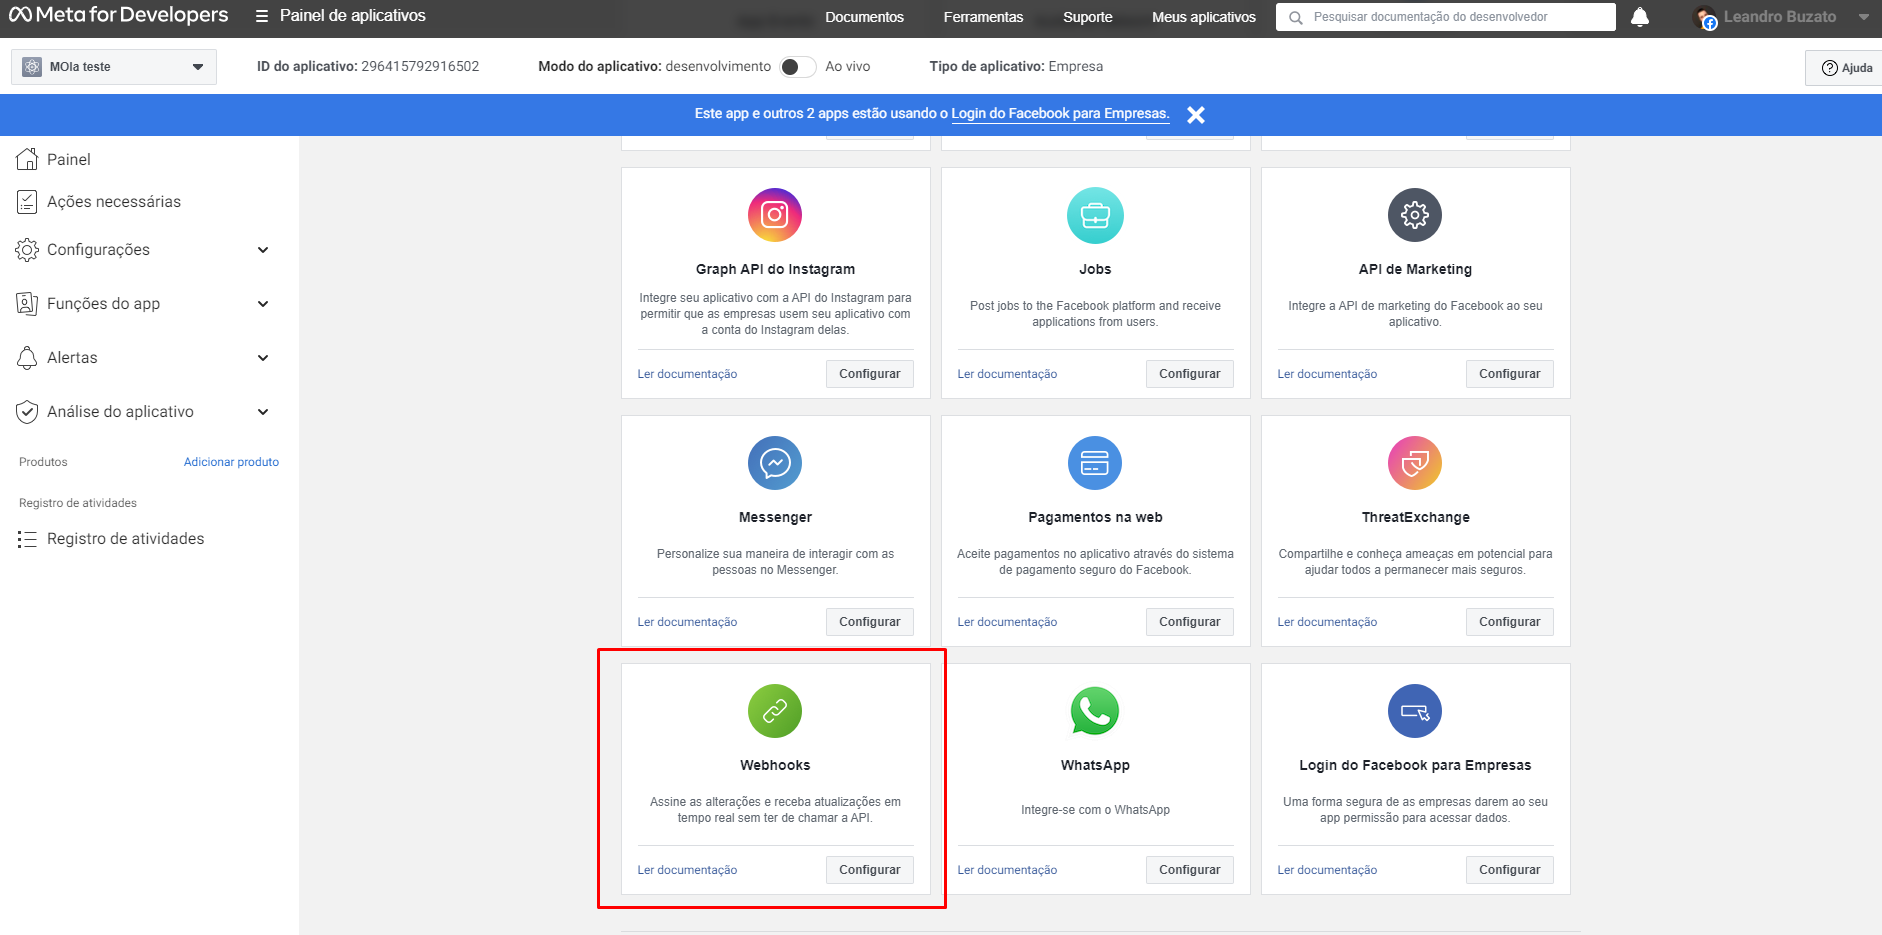
Task: Open Ações necessárias in the sidebar
Action: click(114, 202)
